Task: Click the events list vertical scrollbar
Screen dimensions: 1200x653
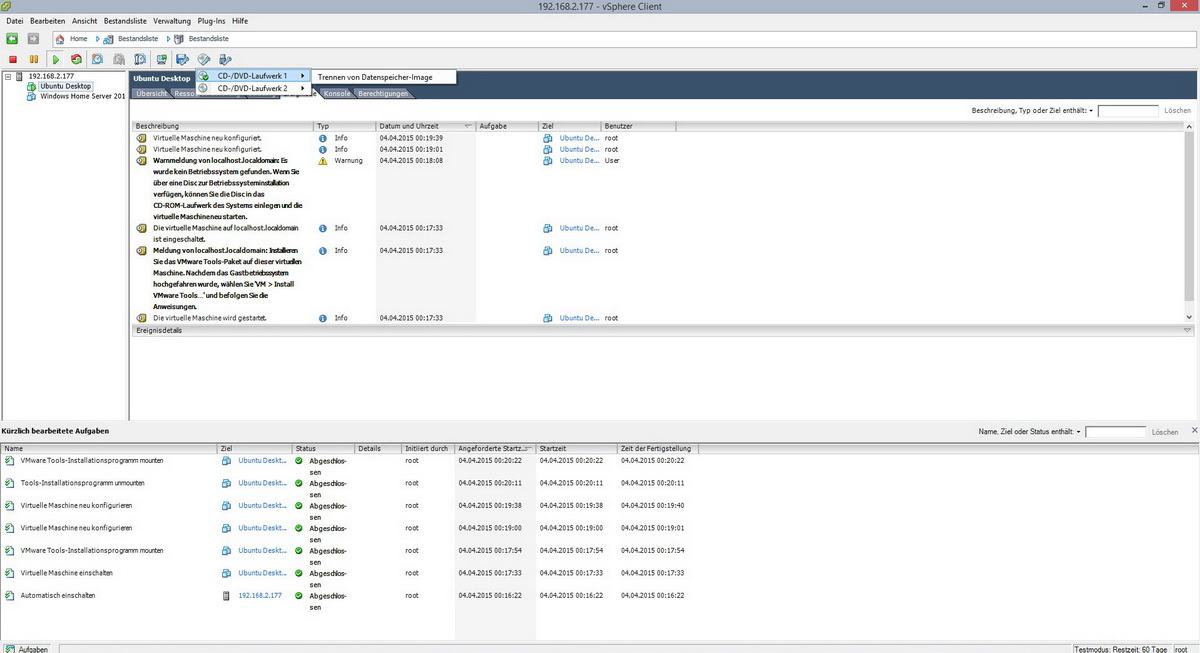Action: [1189, 222]
